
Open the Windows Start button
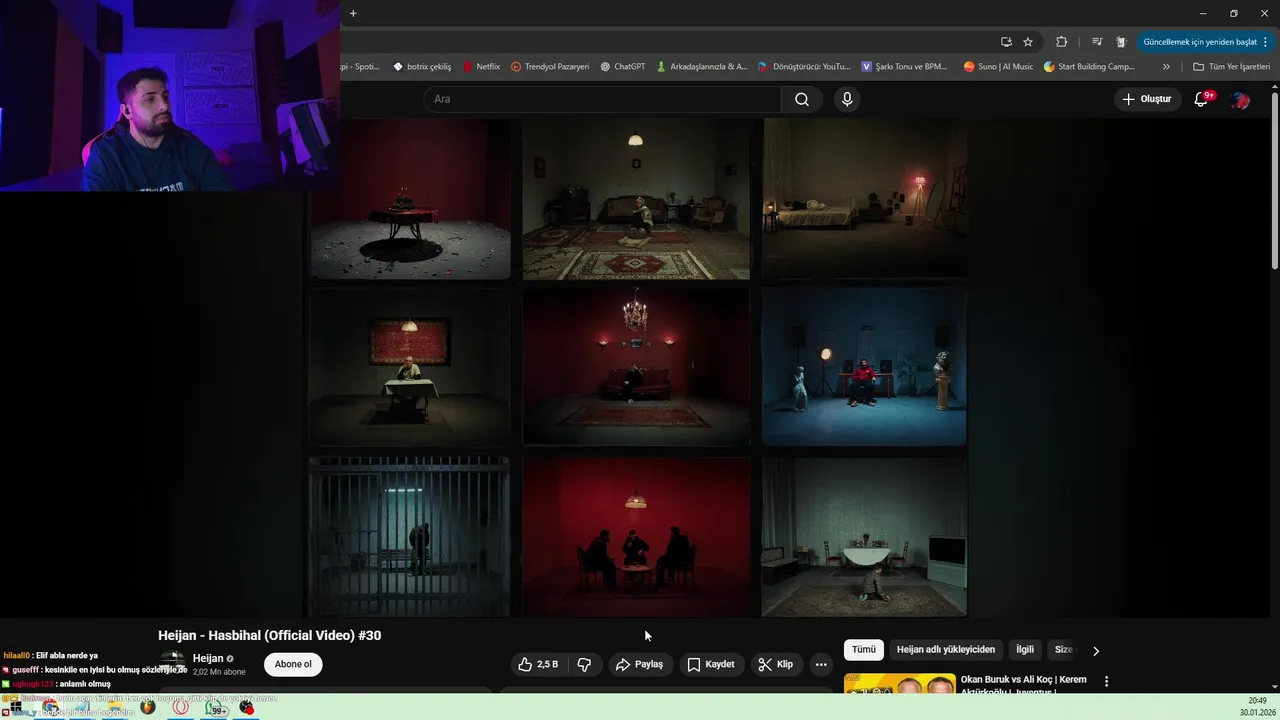point(16,707)
